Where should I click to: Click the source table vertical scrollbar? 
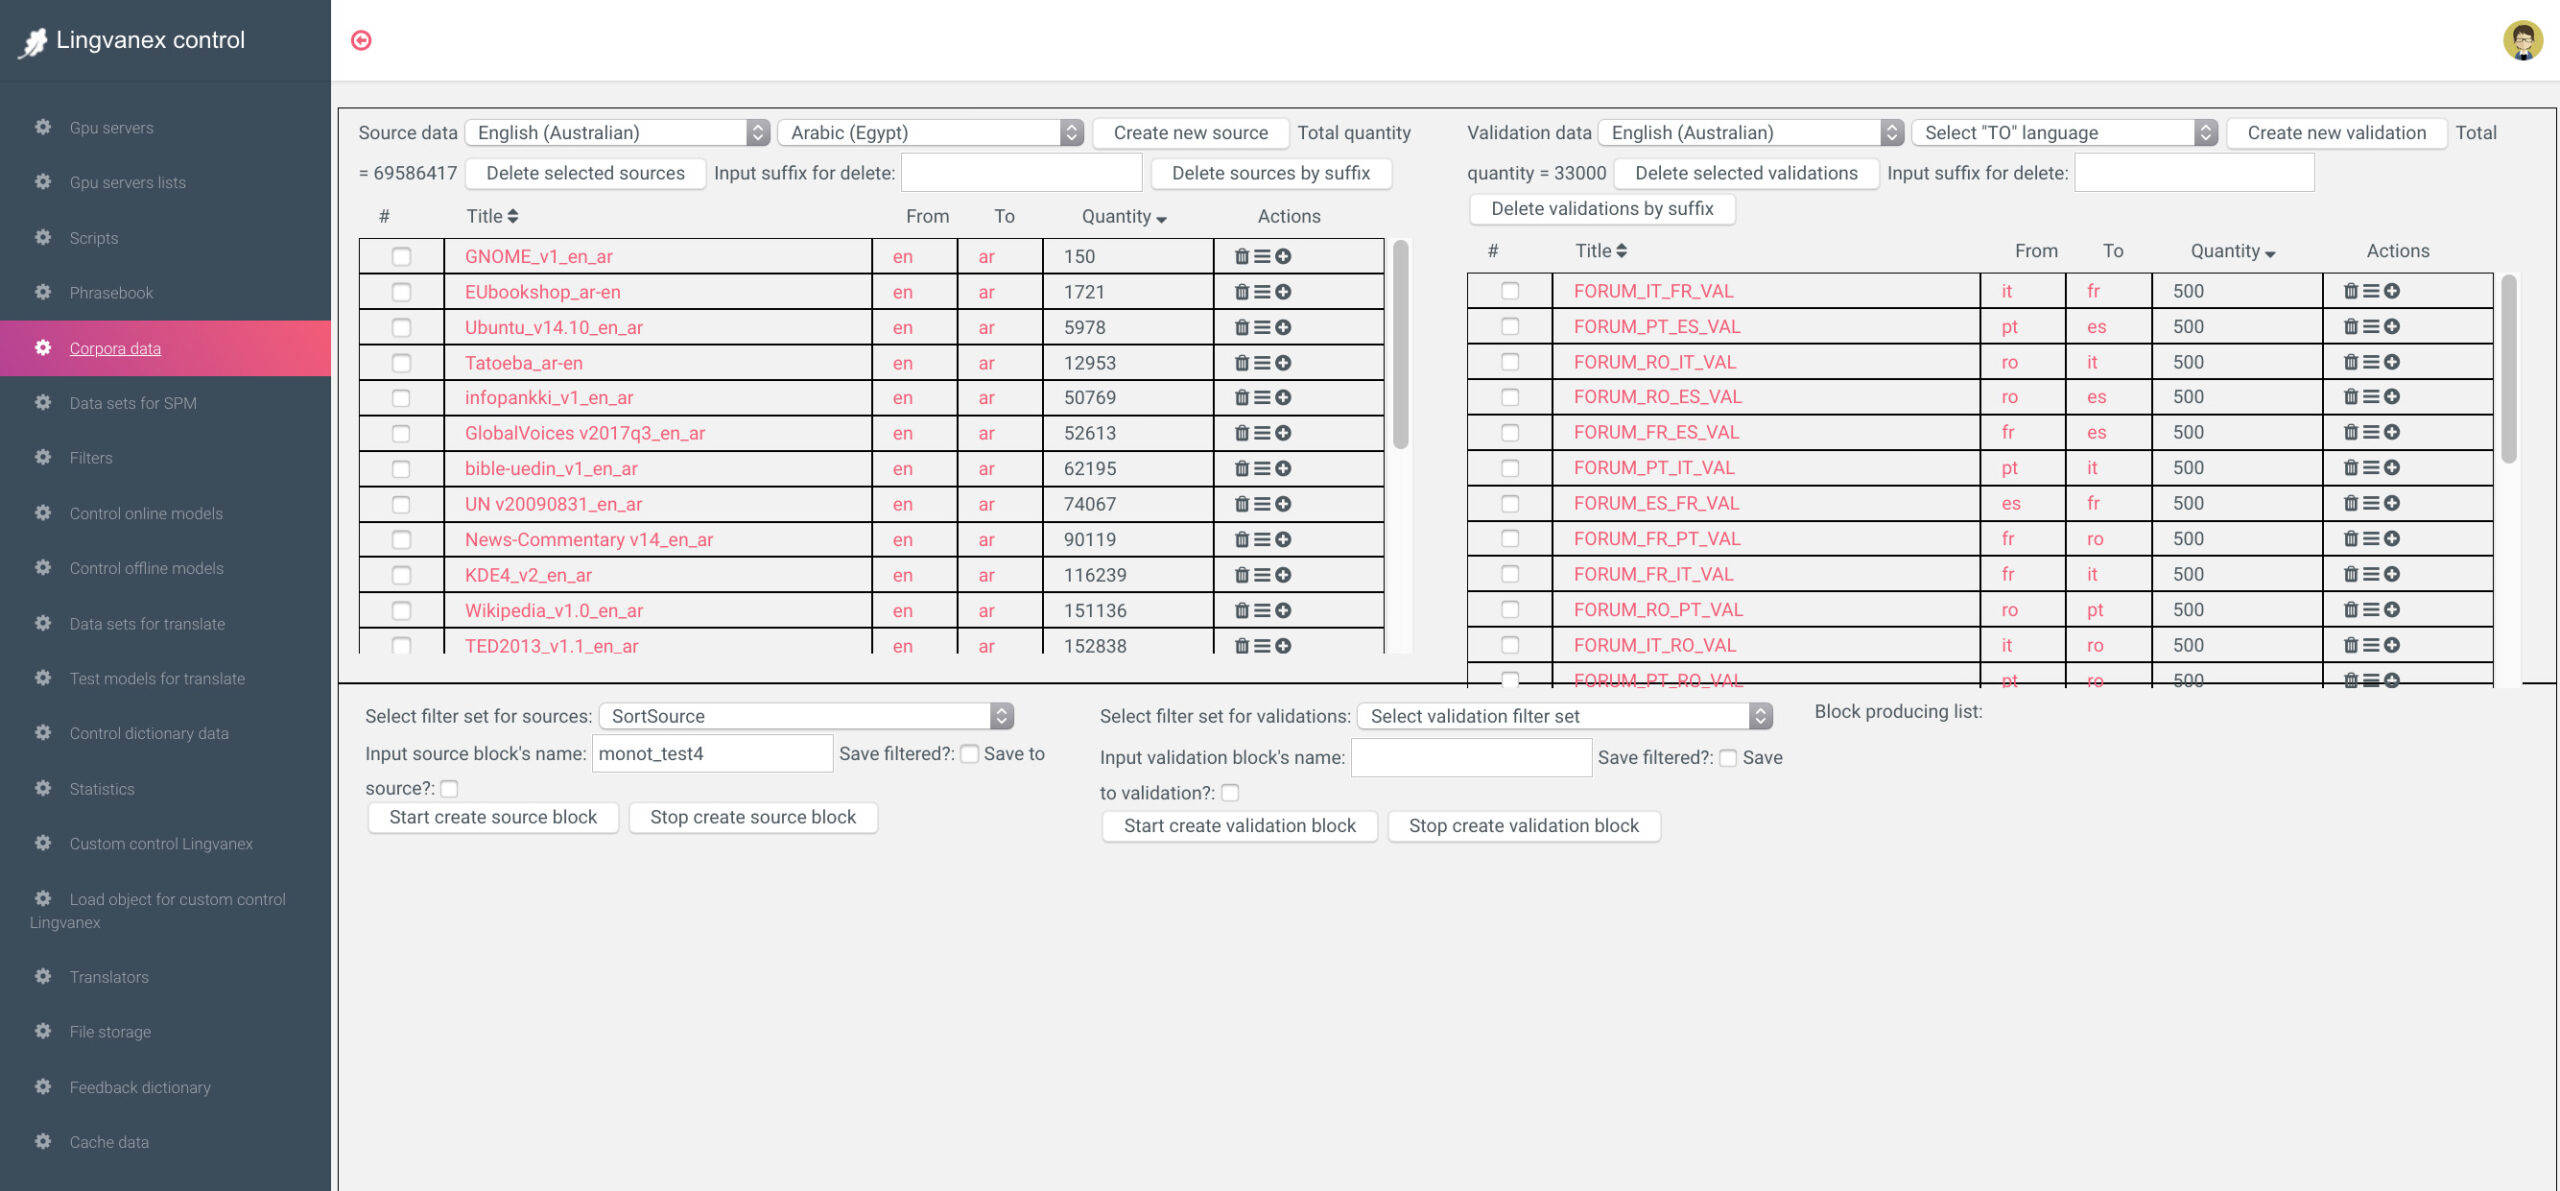pyautogui.click(x=1400, y=345)
